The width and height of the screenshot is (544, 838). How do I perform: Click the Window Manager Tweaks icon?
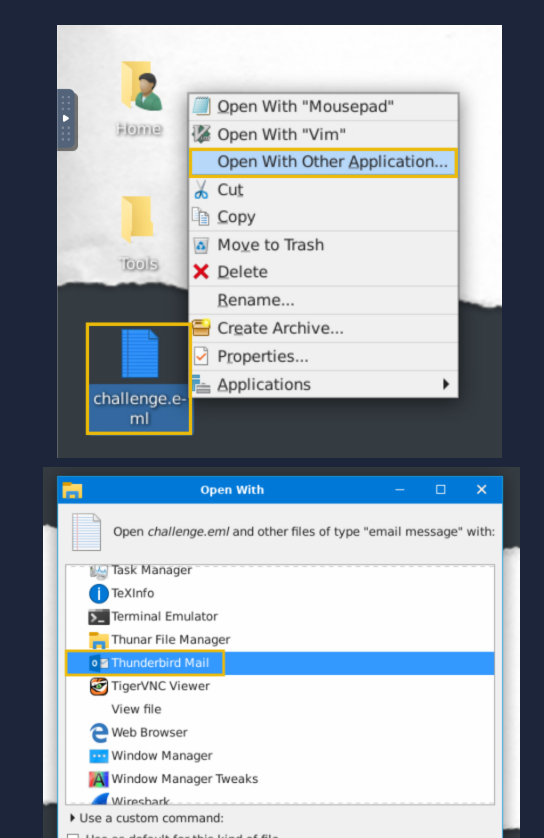click(x=98, y=779)
